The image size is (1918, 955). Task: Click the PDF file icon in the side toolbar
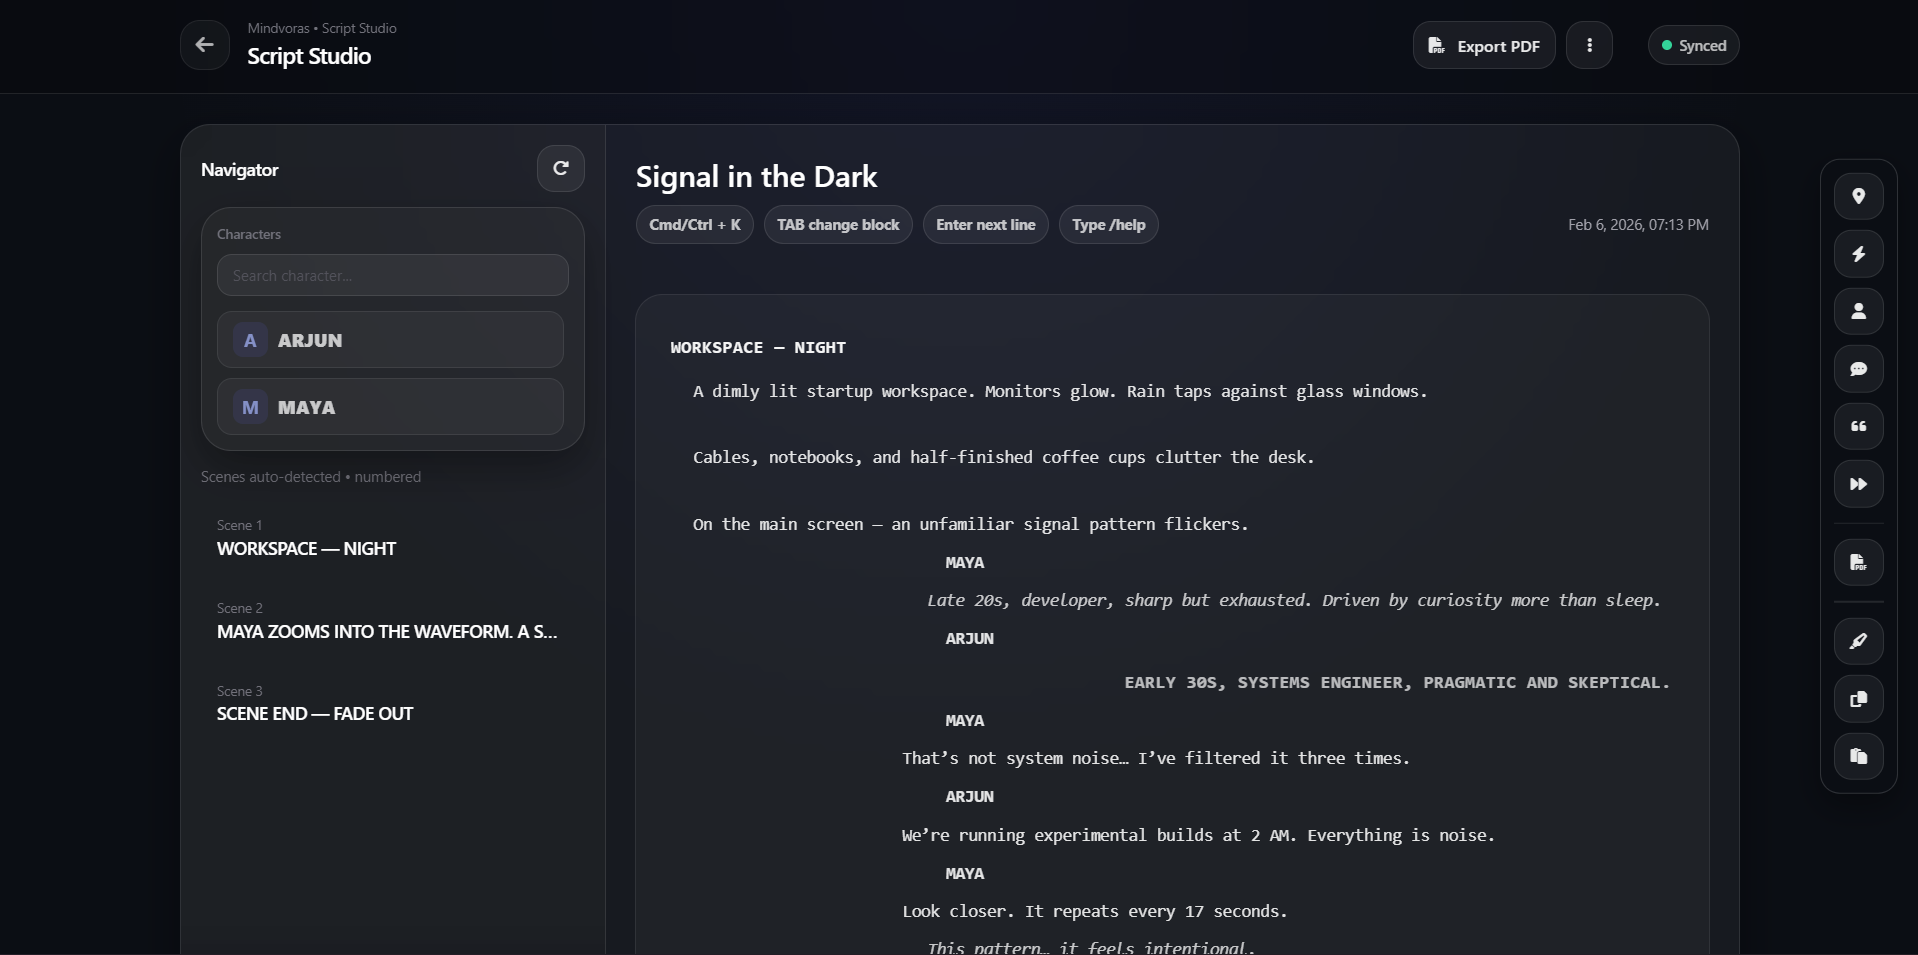(x=1859, y=562)
